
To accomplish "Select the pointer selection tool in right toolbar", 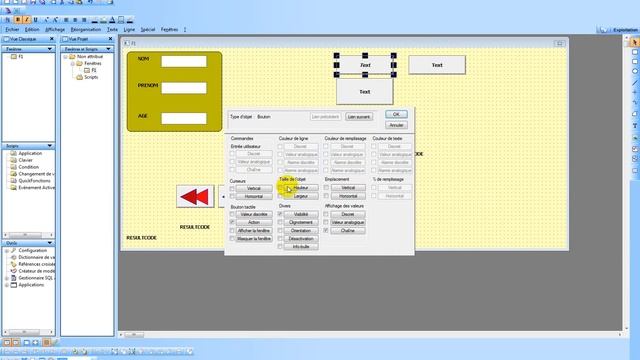I will [x=635, y=42].
